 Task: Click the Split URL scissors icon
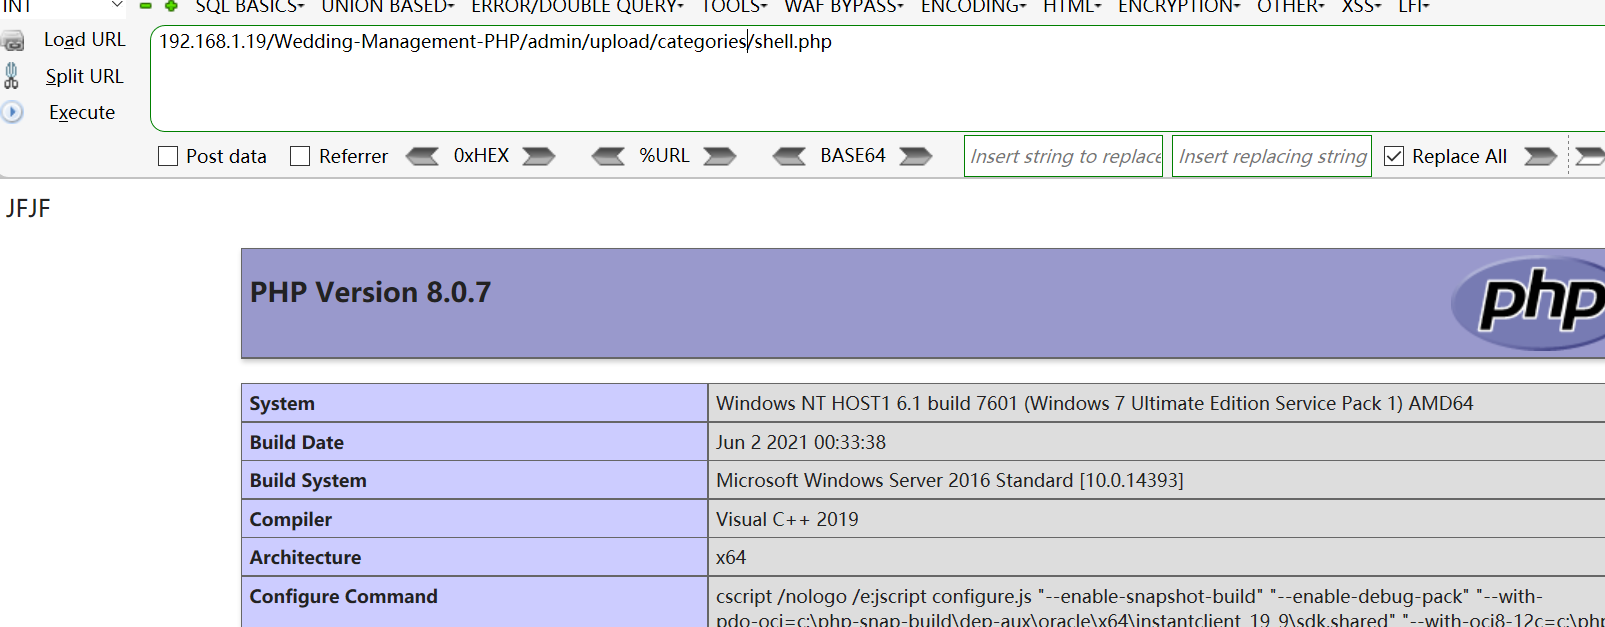tap(12, 76)
